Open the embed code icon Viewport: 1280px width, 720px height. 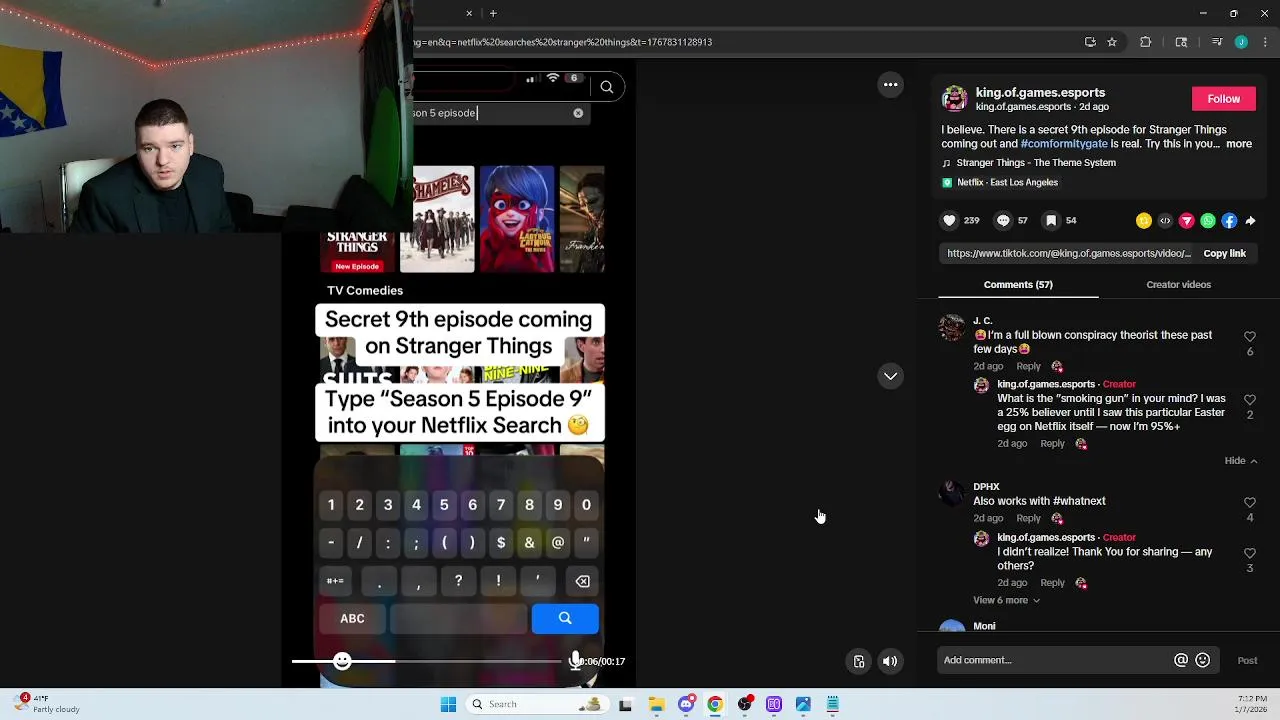1165,221
